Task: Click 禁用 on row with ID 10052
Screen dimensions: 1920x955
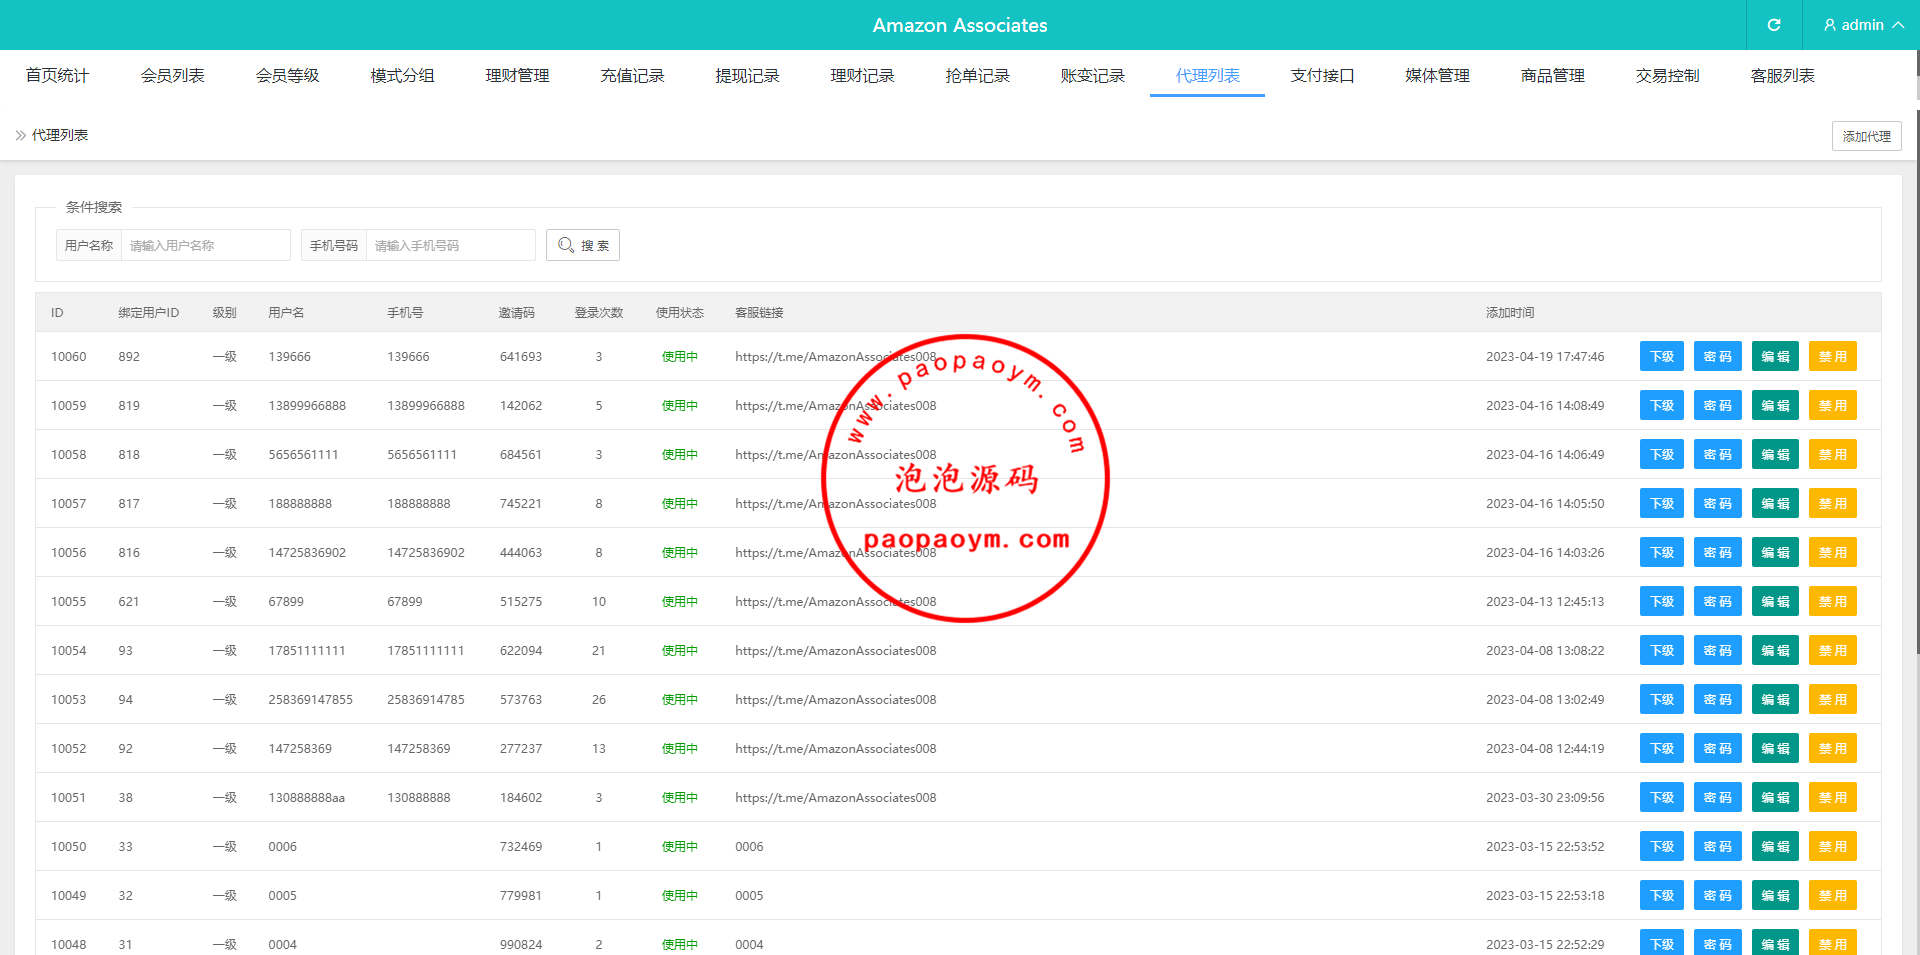Action: coord(1832,749)
